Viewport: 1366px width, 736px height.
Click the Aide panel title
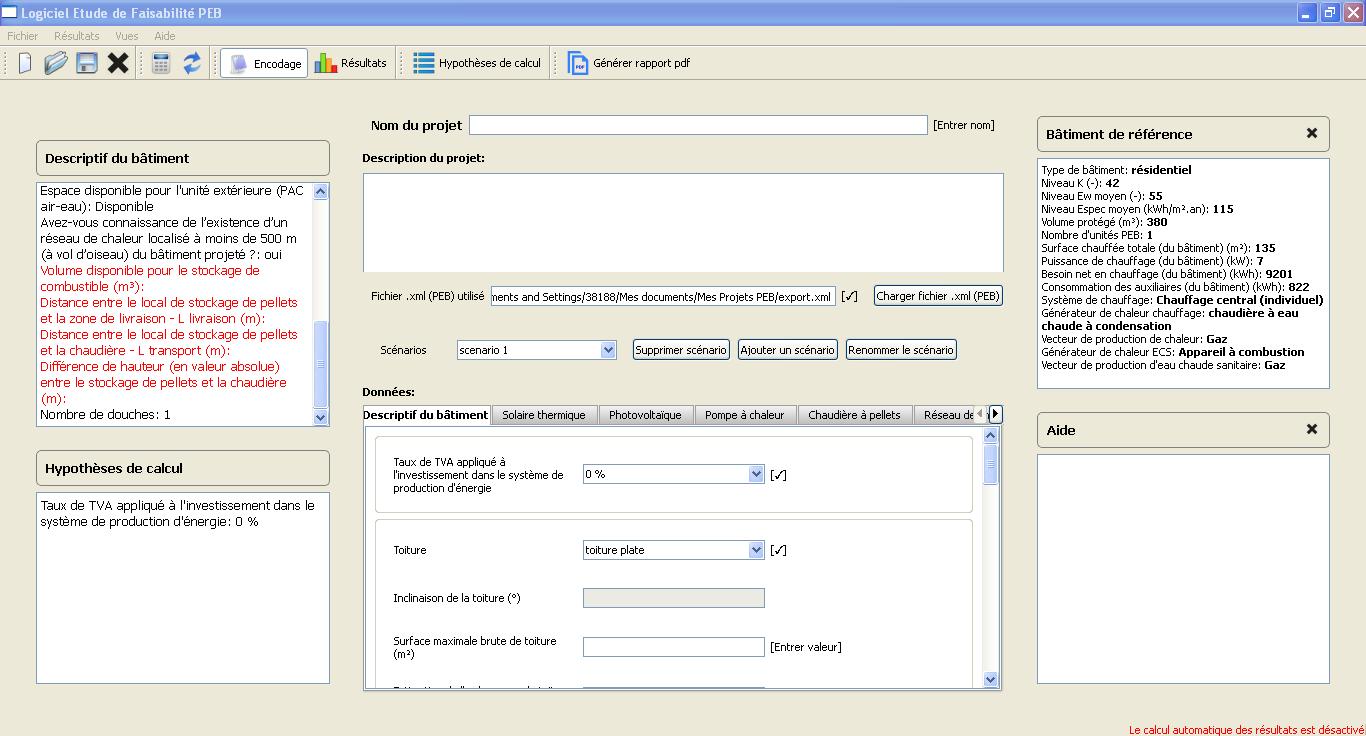[x=1061, y=430]
